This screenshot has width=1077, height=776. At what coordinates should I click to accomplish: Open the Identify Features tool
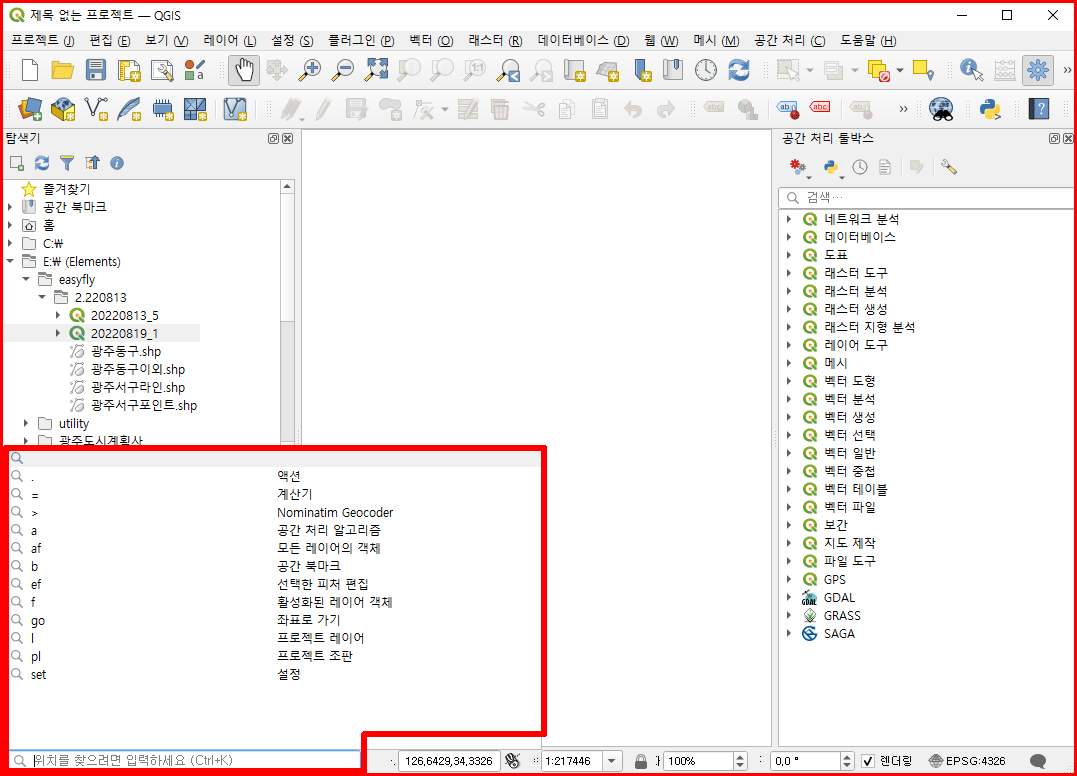971,70
